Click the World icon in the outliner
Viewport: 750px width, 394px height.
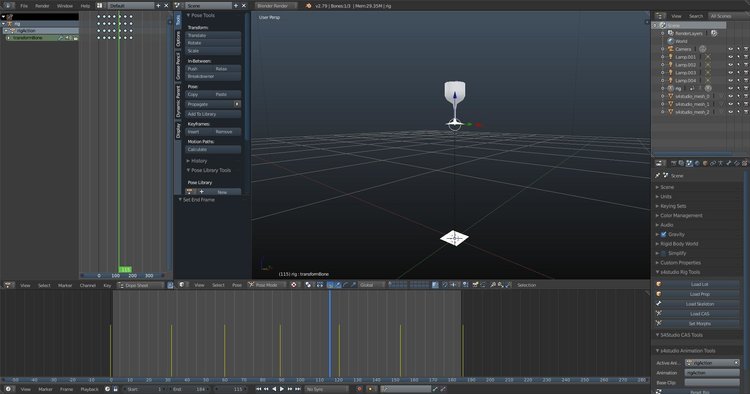pyautogui.click(x=671, y=41)
